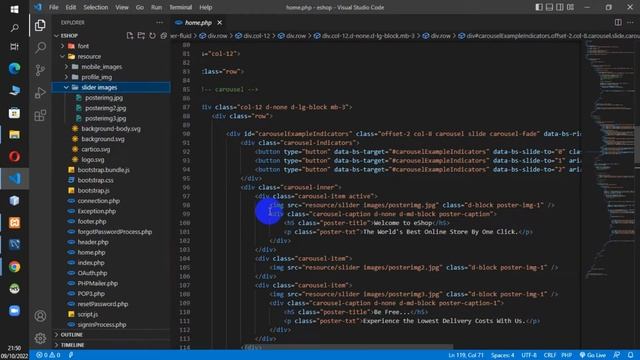Split the editor to the right
This screenshot has width=640, height=360.
tap(618, 22)
